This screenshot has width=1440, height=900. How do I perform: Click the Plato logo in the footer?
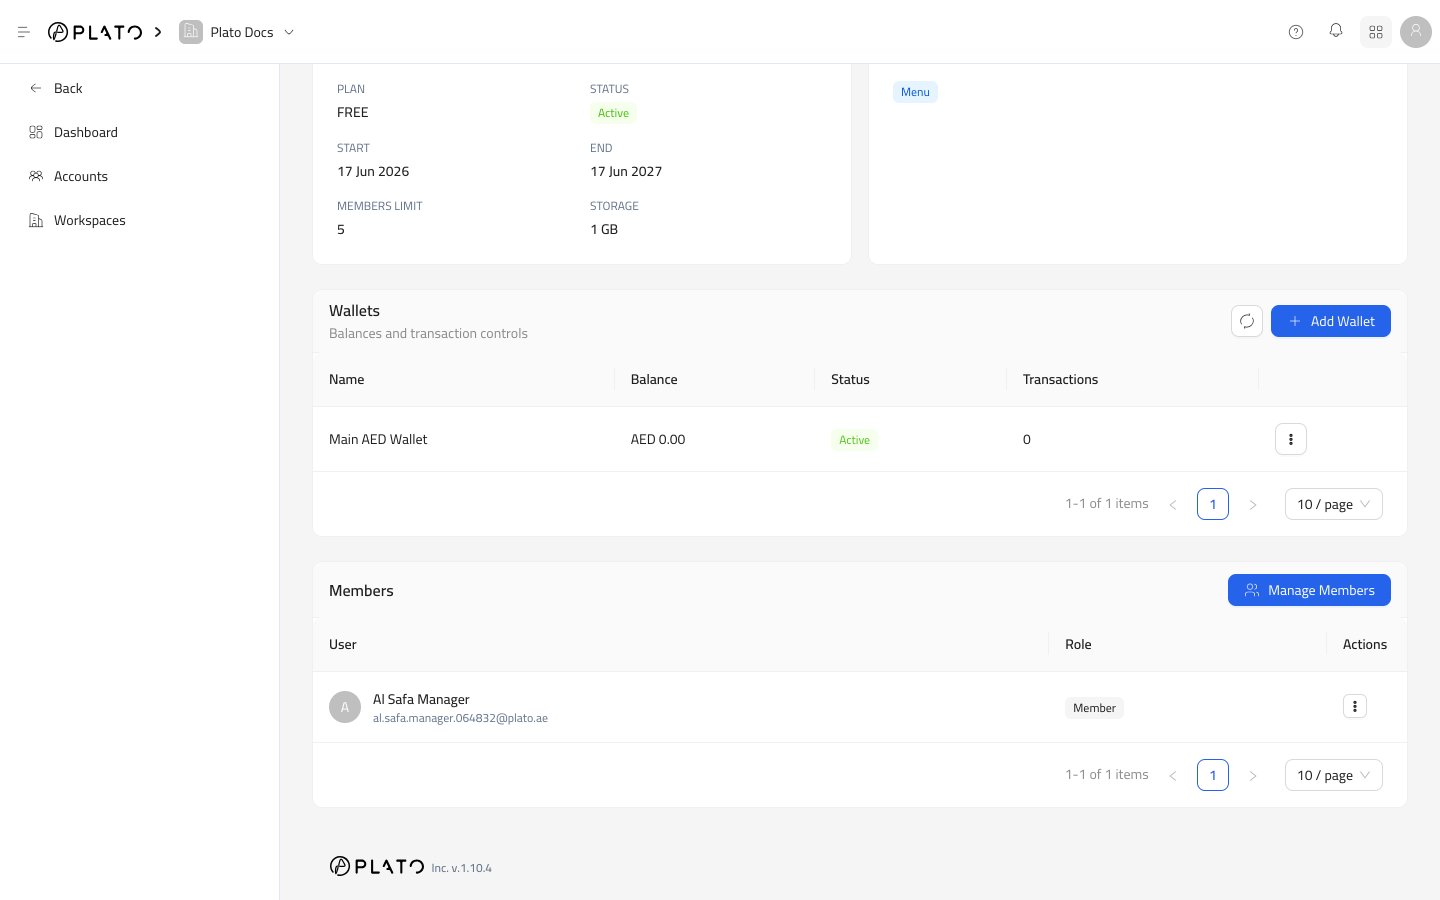tap(377, 866)
